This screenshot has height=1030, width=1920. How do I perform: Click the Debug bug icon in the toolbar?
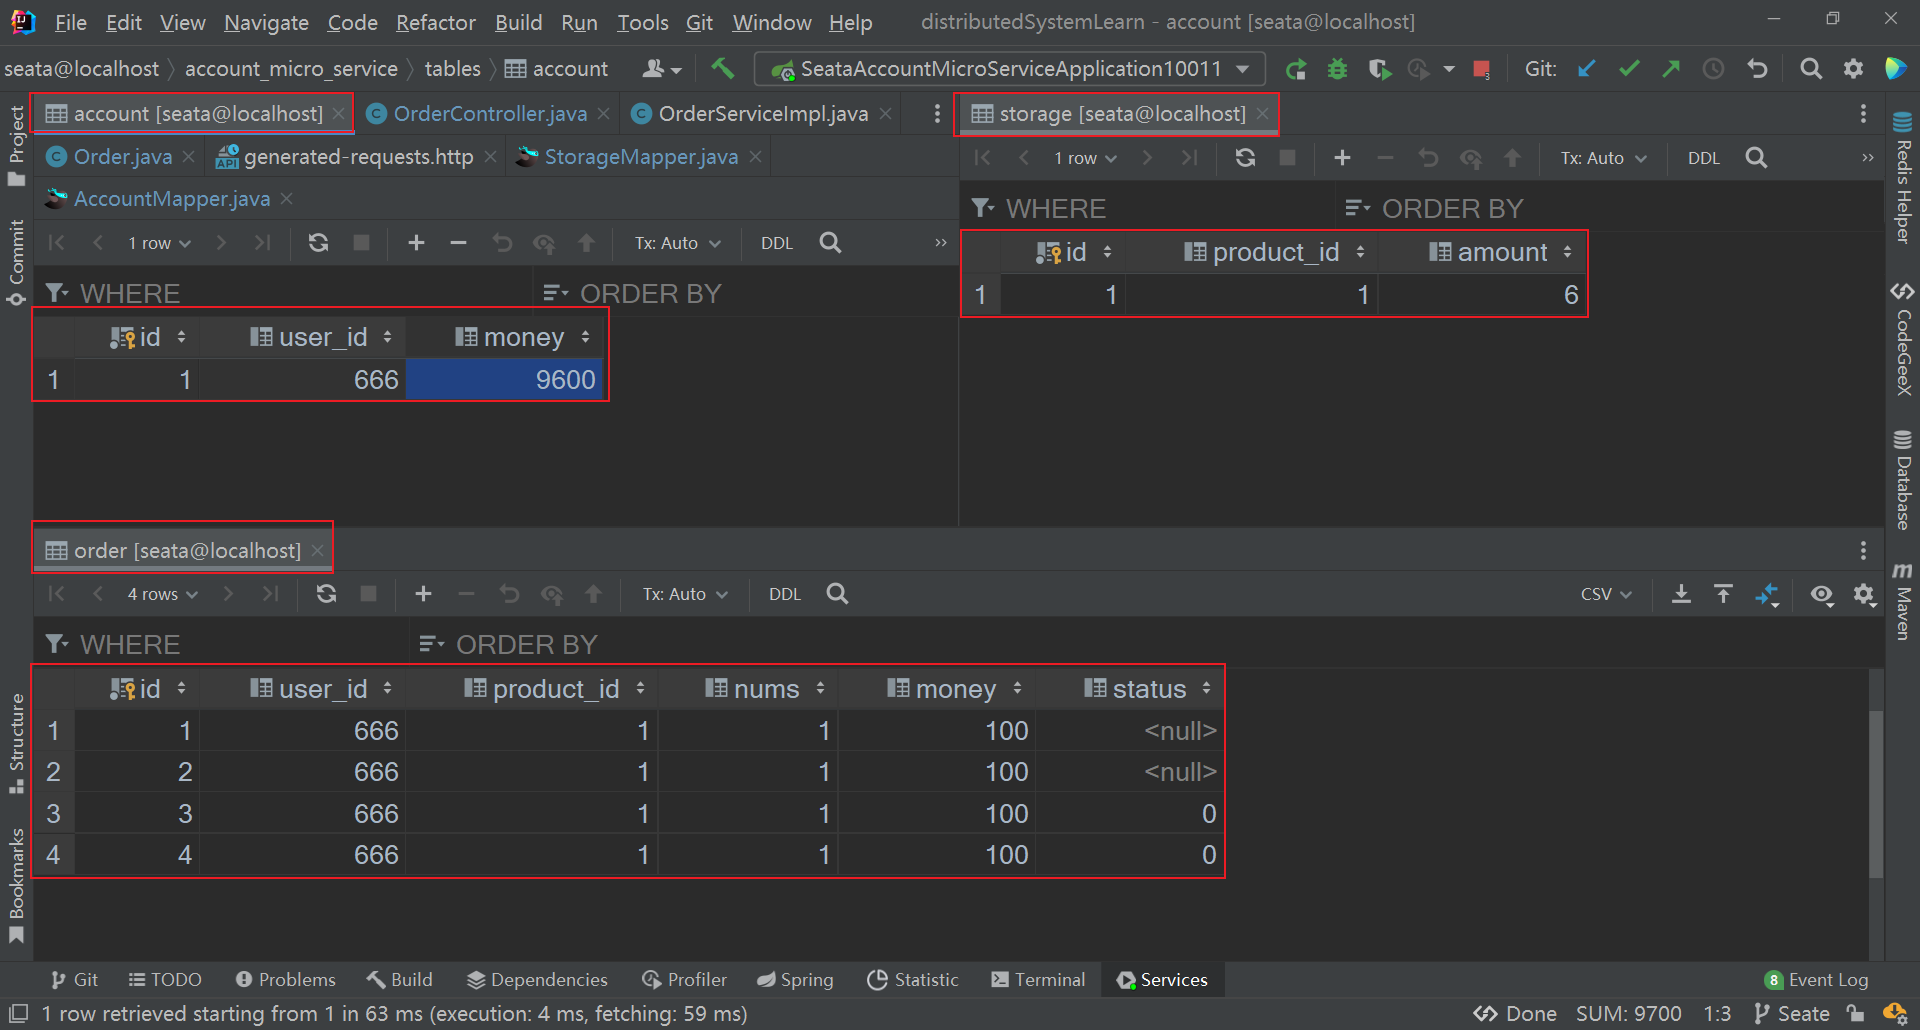[1337, 69]
